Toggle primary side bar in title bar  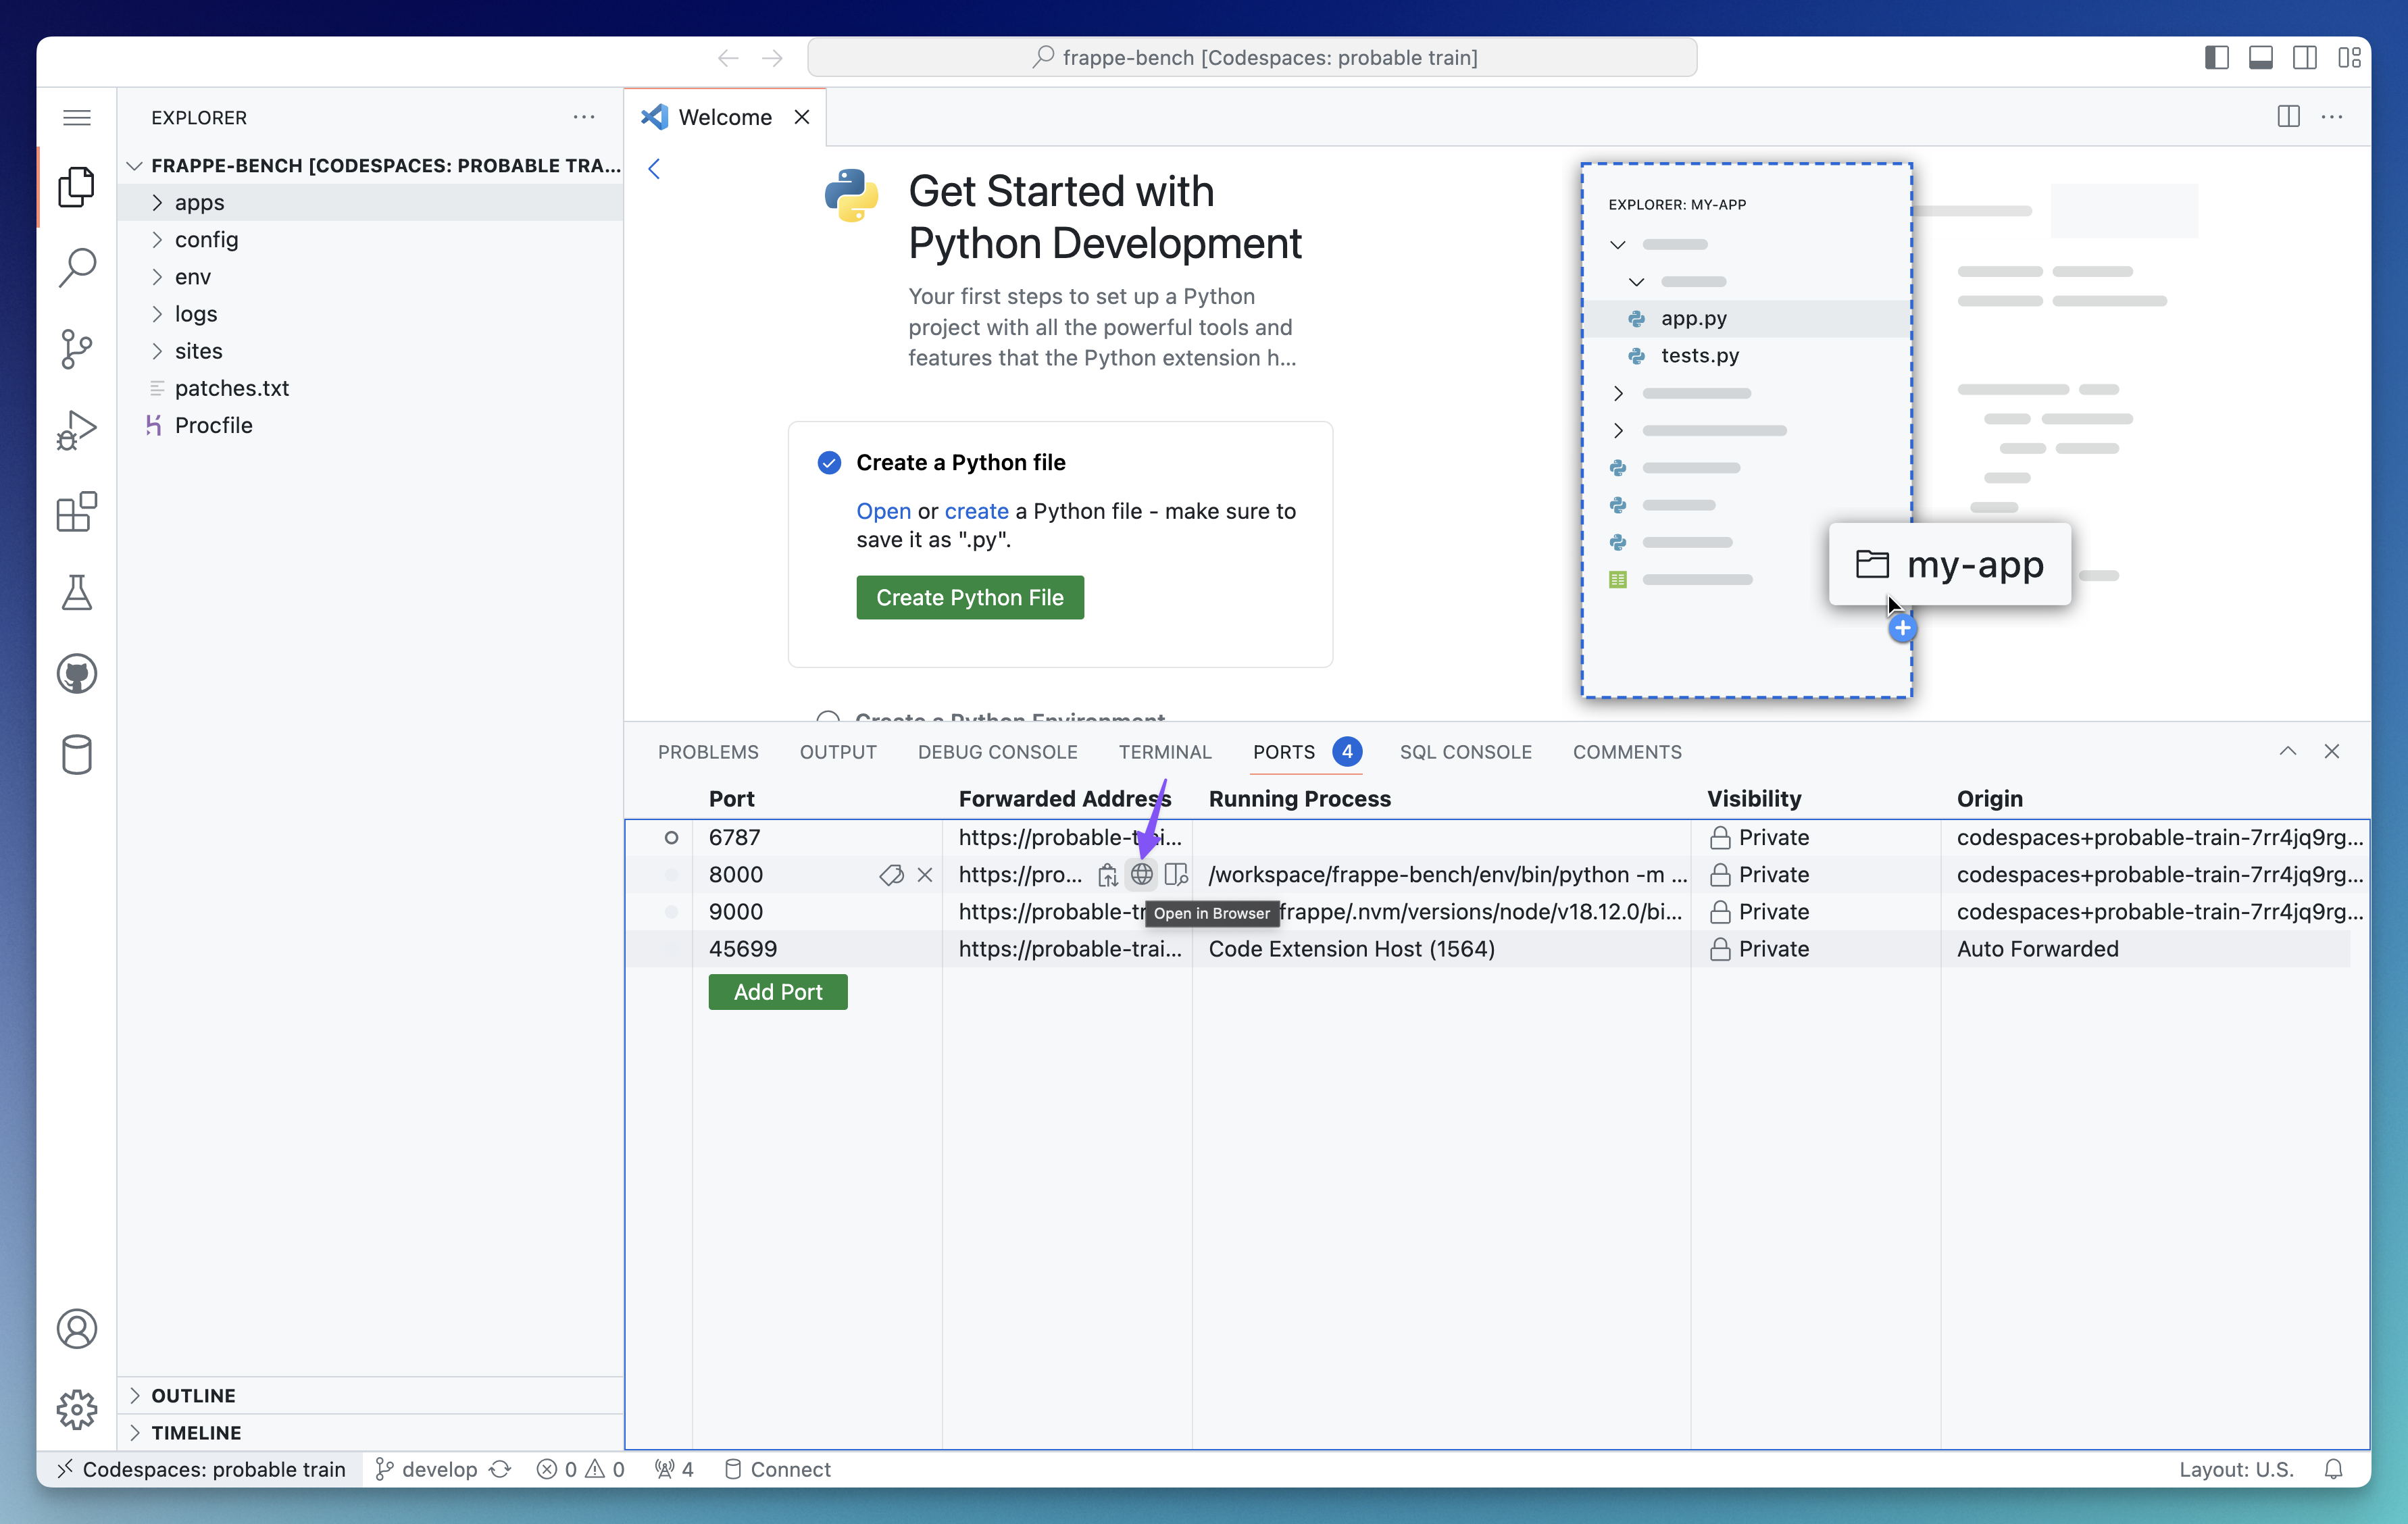2217,58
